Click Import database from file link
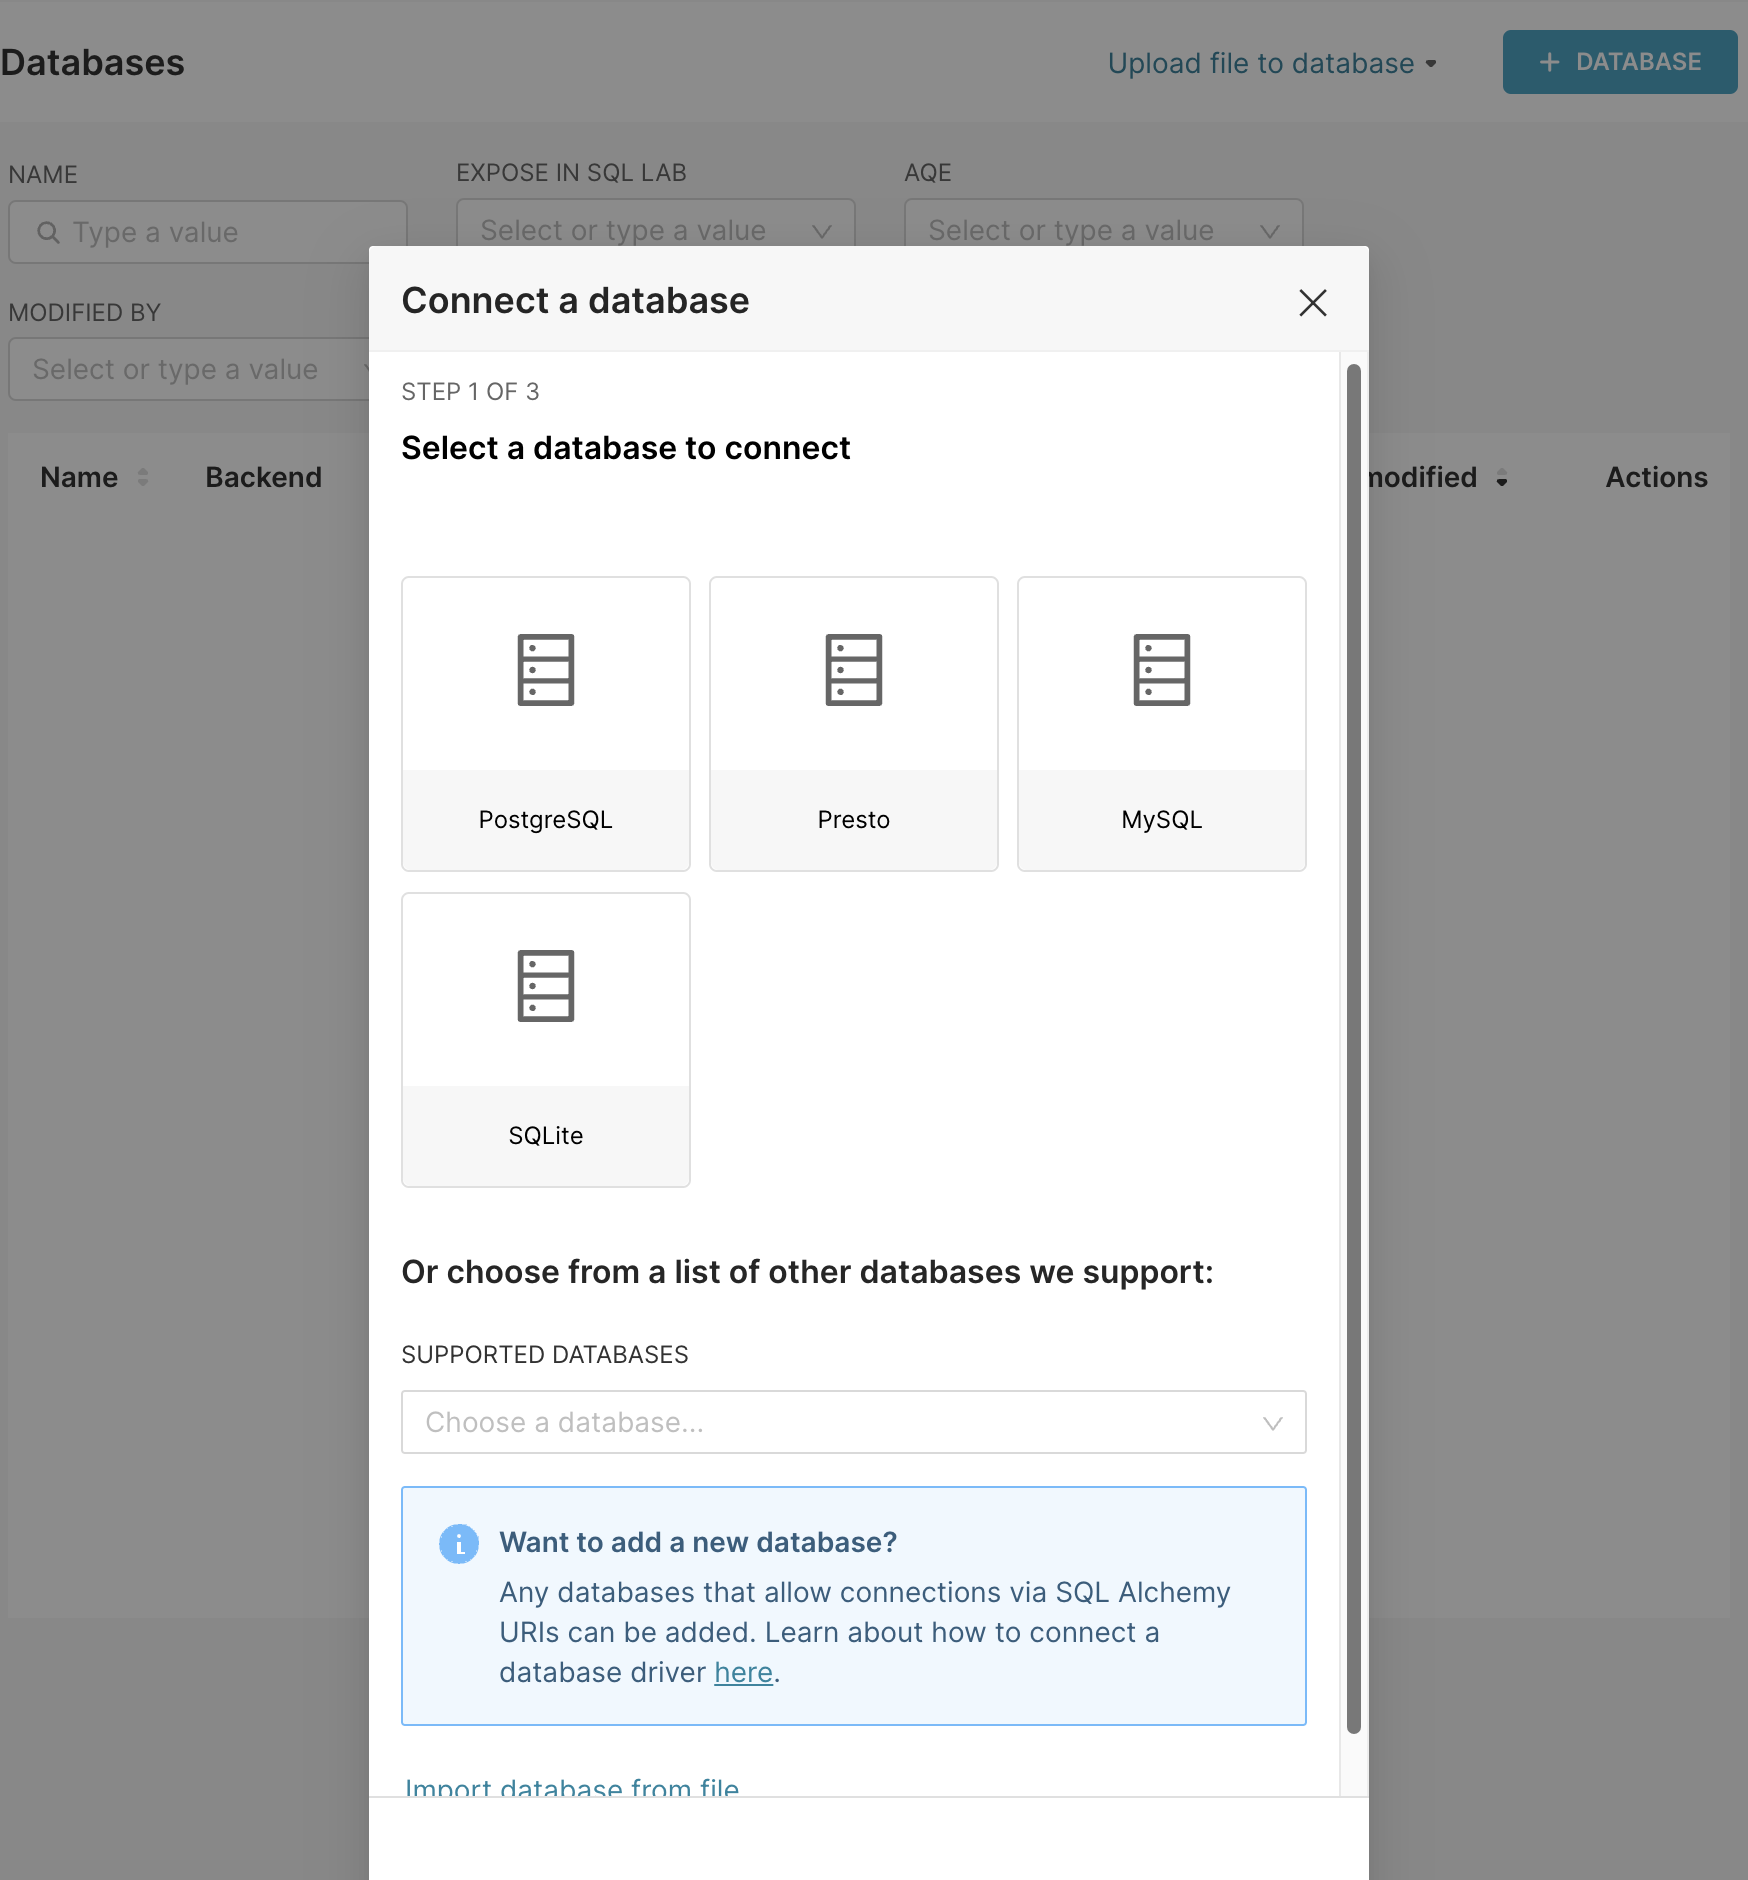The height and width of the screenshot is (1880, 1748). point(572,1786)
